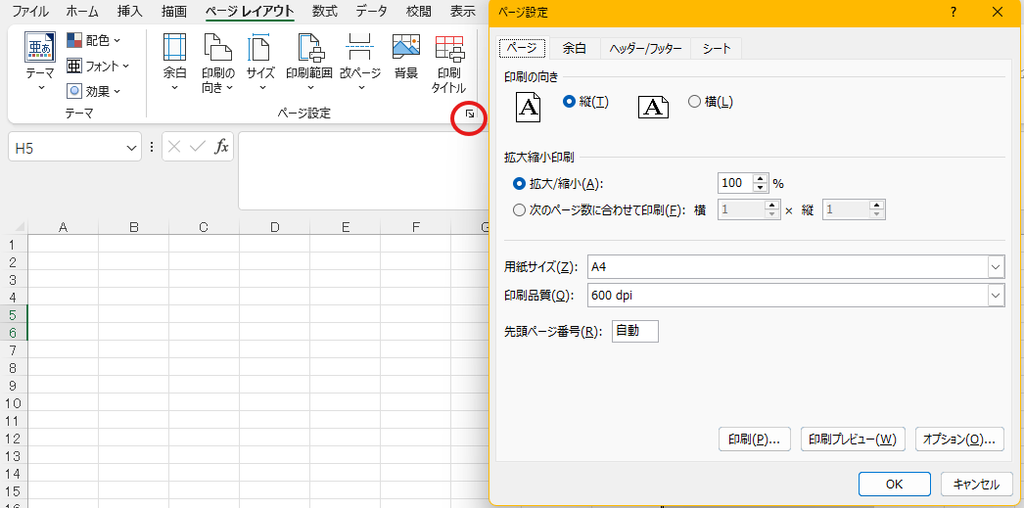Image resolution: width=1024 pixels, height=508 pixels.
Task: Select column A header
Action: 63,227
